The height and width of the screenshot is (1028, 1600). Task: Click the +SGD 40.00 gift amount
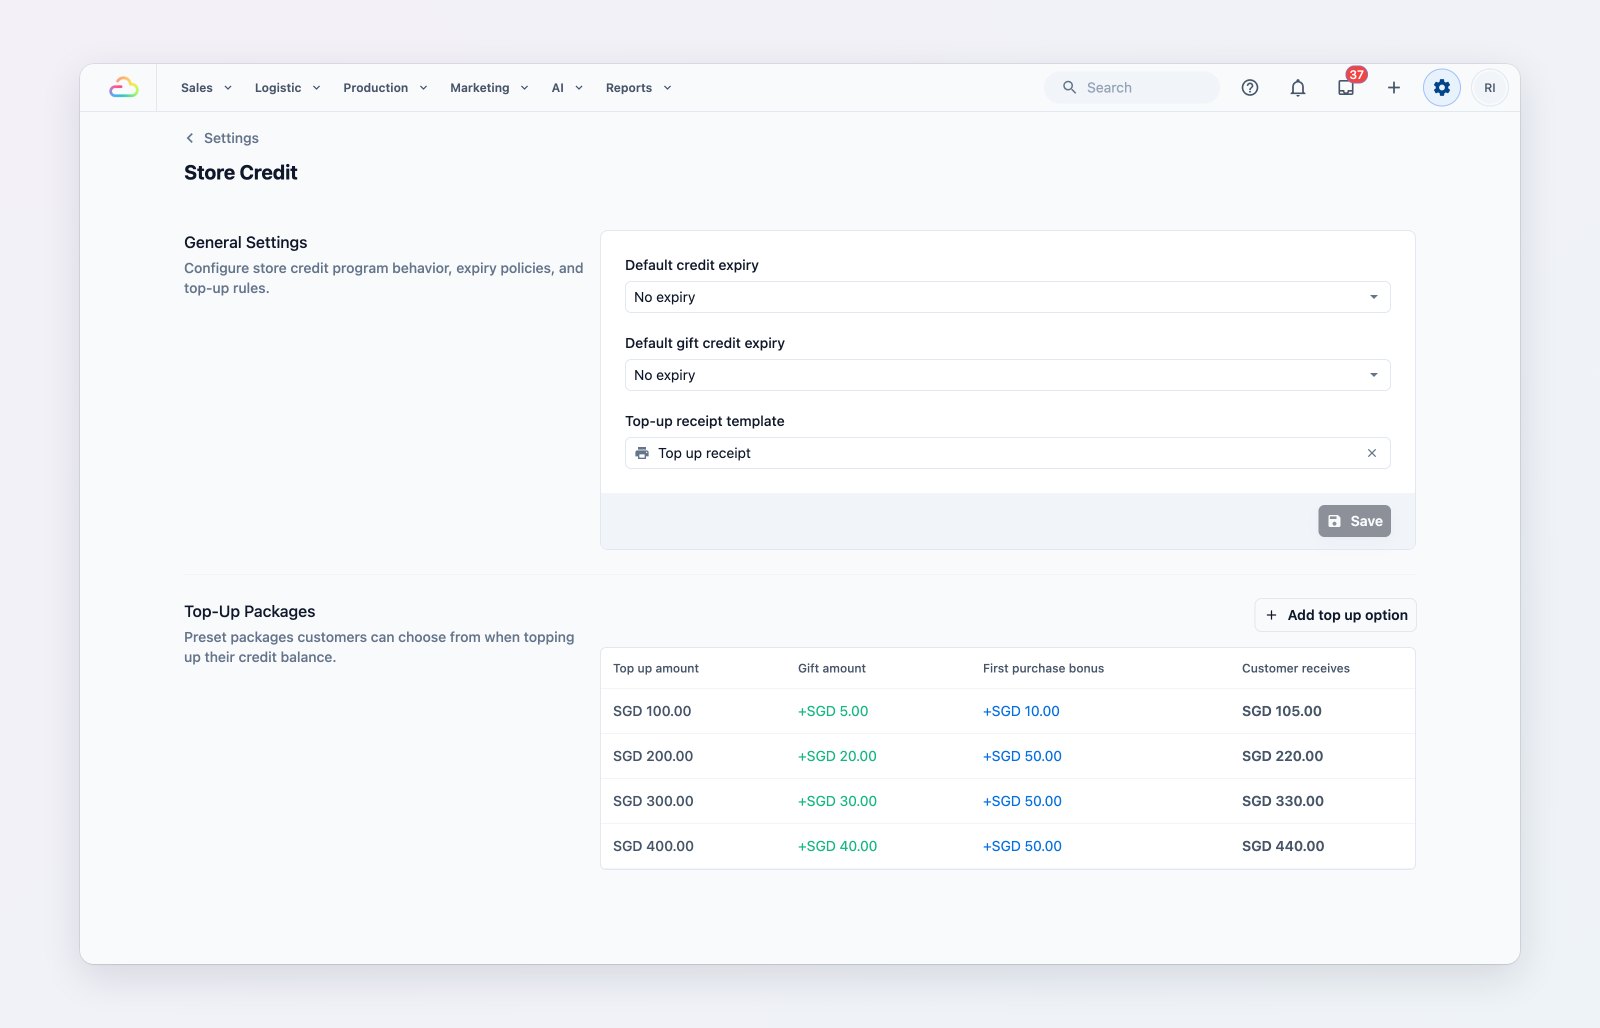click(837, 846)
